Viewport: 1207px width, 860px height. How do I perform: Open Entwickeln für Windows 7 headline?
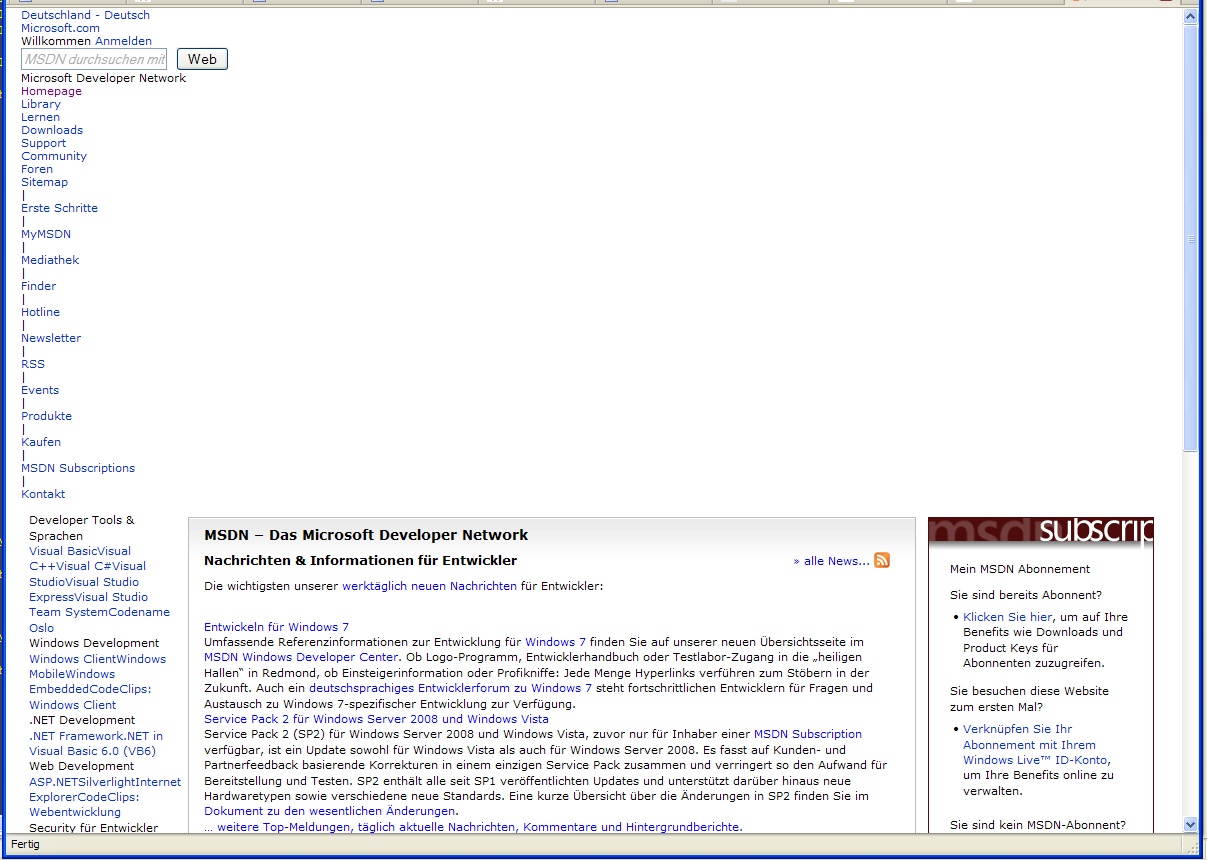coord(276,627)
